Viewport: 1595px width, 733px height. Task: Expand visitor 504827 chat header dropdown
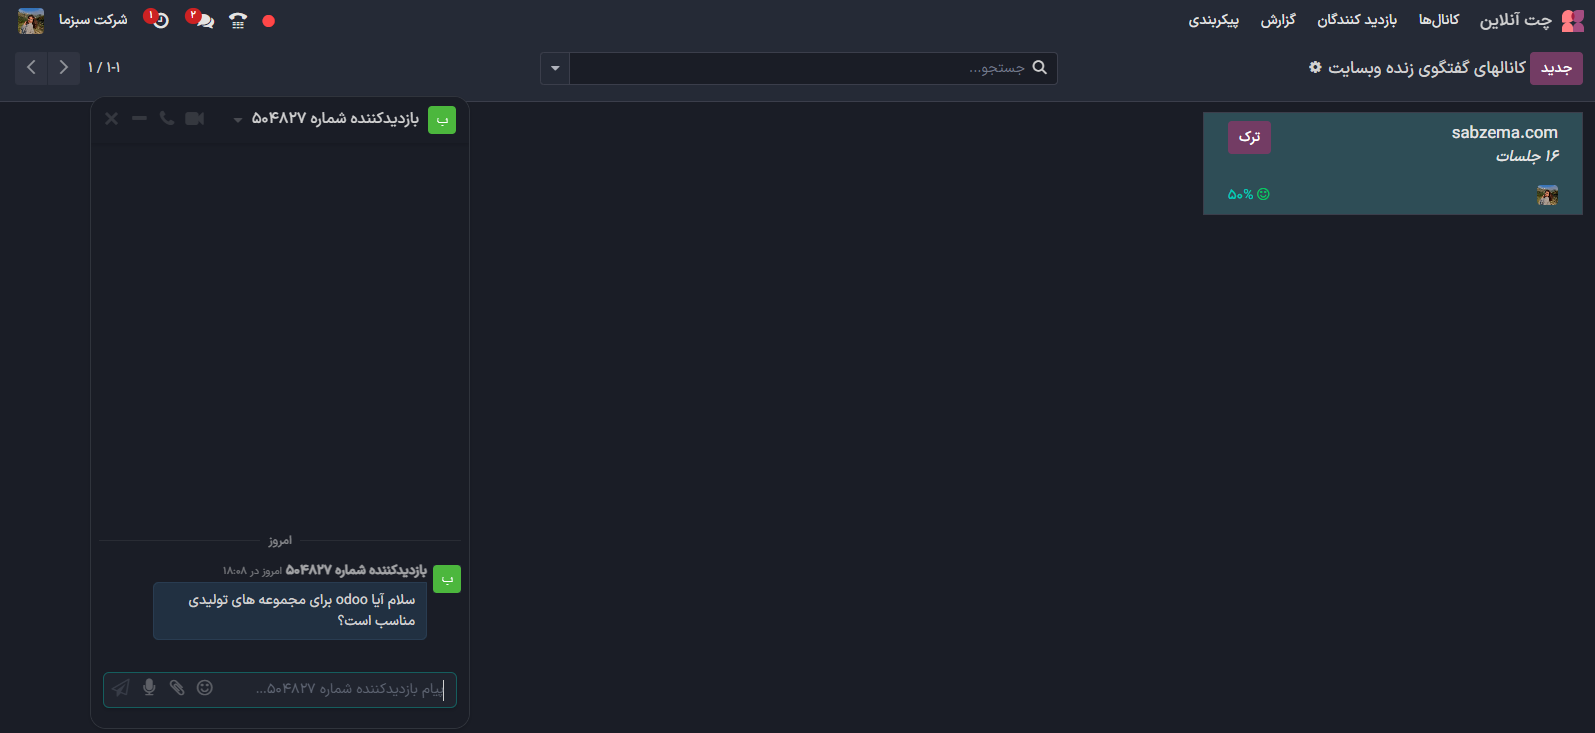coord(237,120)
